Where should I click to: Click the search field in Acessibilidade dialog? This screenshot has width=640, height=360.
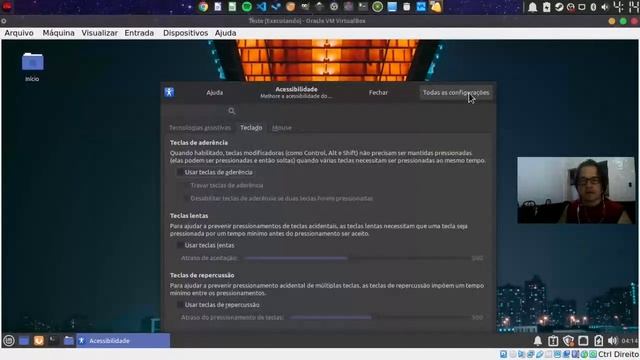201,111
